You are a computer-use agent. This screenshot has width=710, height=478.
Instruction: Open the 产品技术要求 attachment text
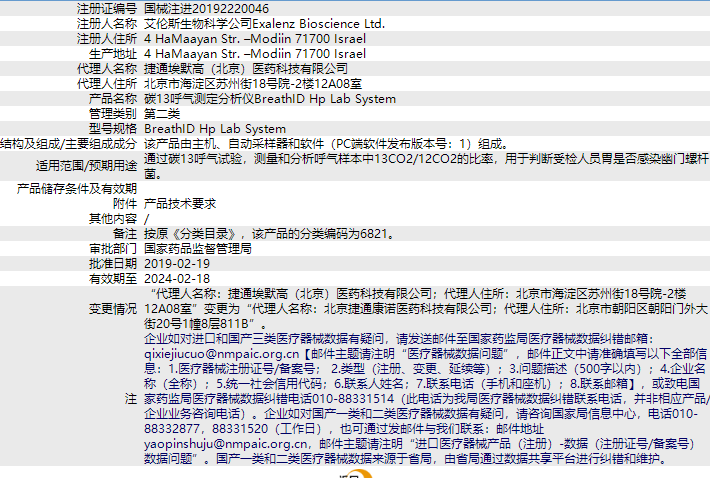(180, 204)
